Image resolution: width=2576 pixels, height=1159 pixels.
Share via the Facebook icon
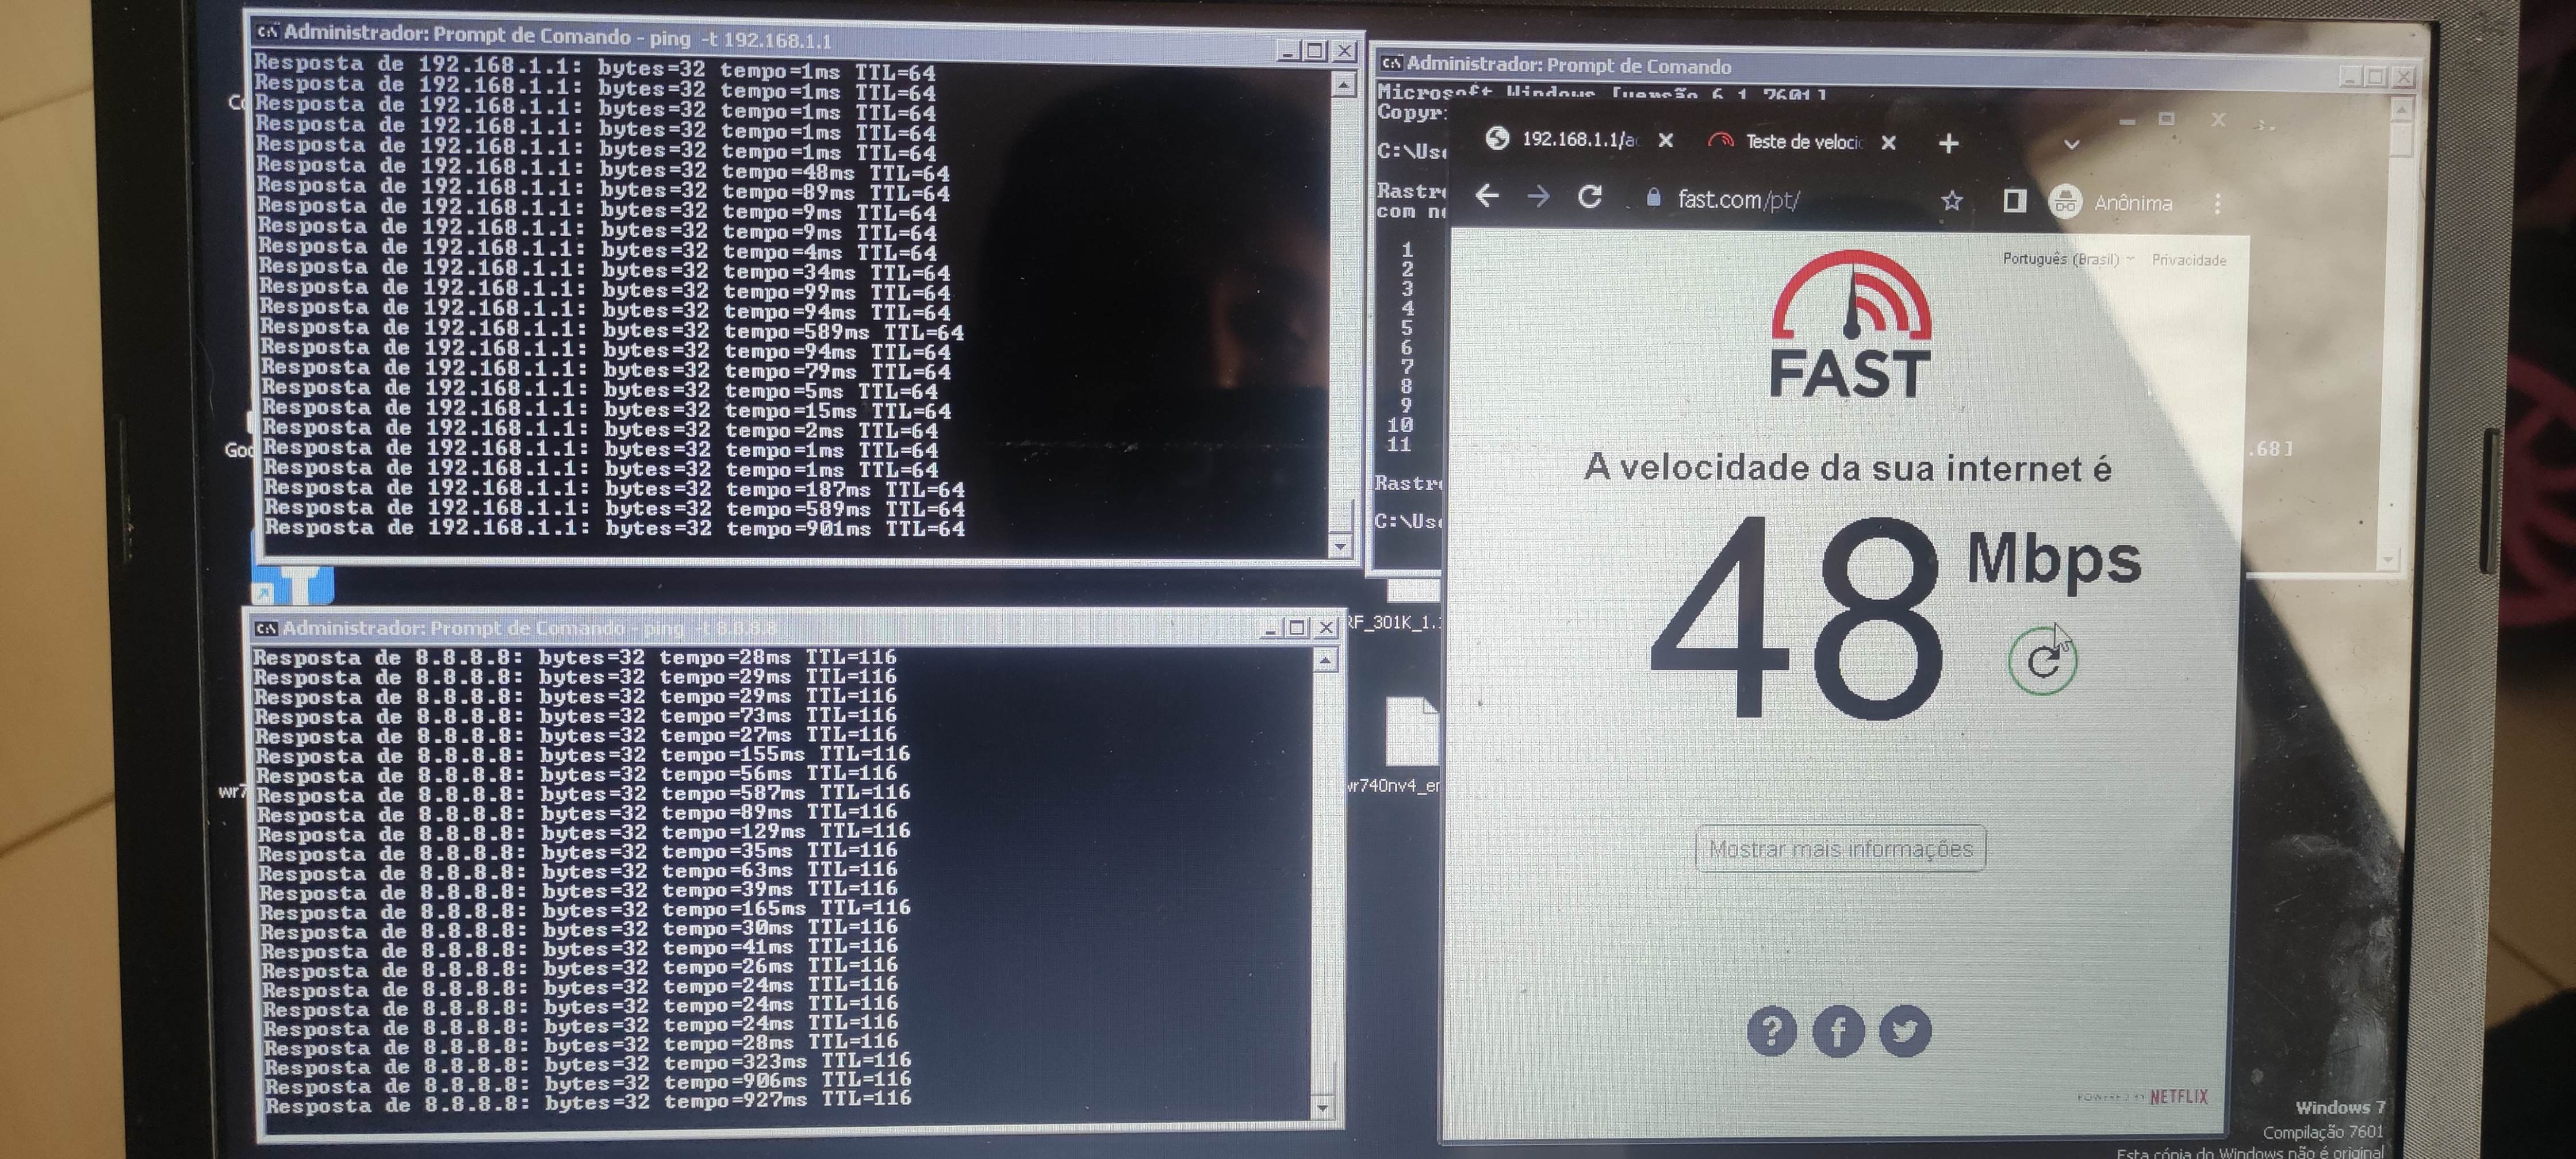[x=1838, y=1031]
